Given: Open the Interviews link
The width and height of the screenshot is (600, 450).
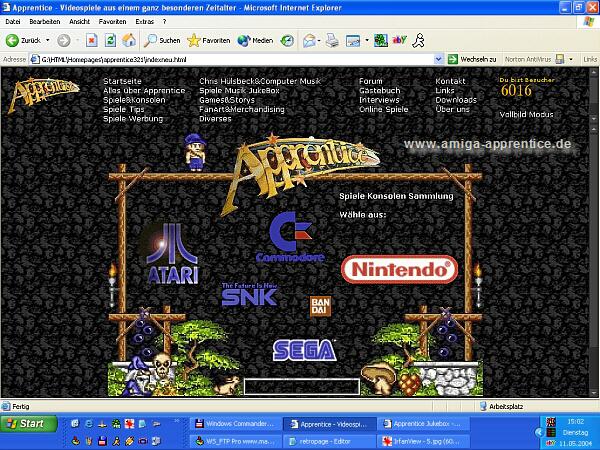Looking at the screenshot, I should pyautogui.click(x=379, y=100).
